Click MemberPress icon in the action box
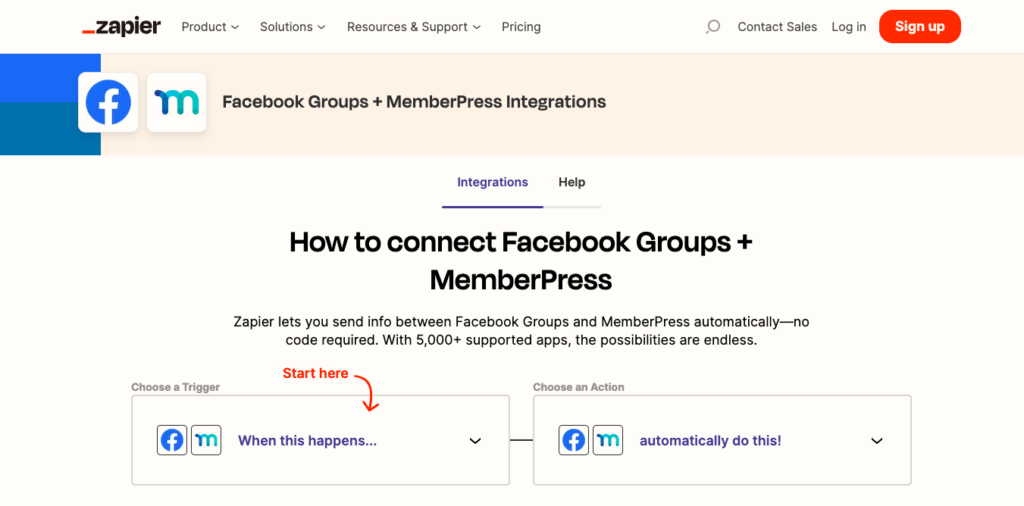 (x=607, y=441)
